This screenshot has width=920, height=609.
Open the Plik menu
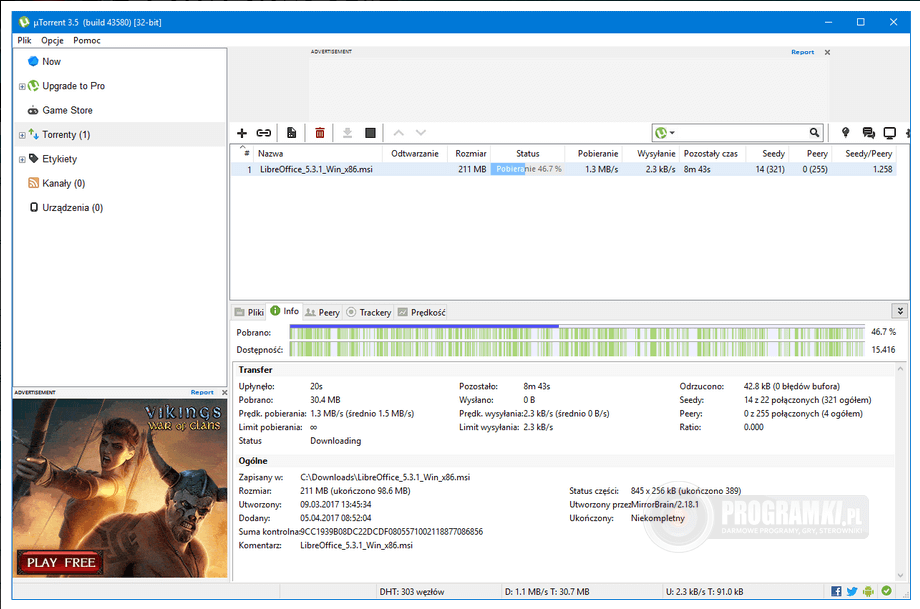click(24, 40)
